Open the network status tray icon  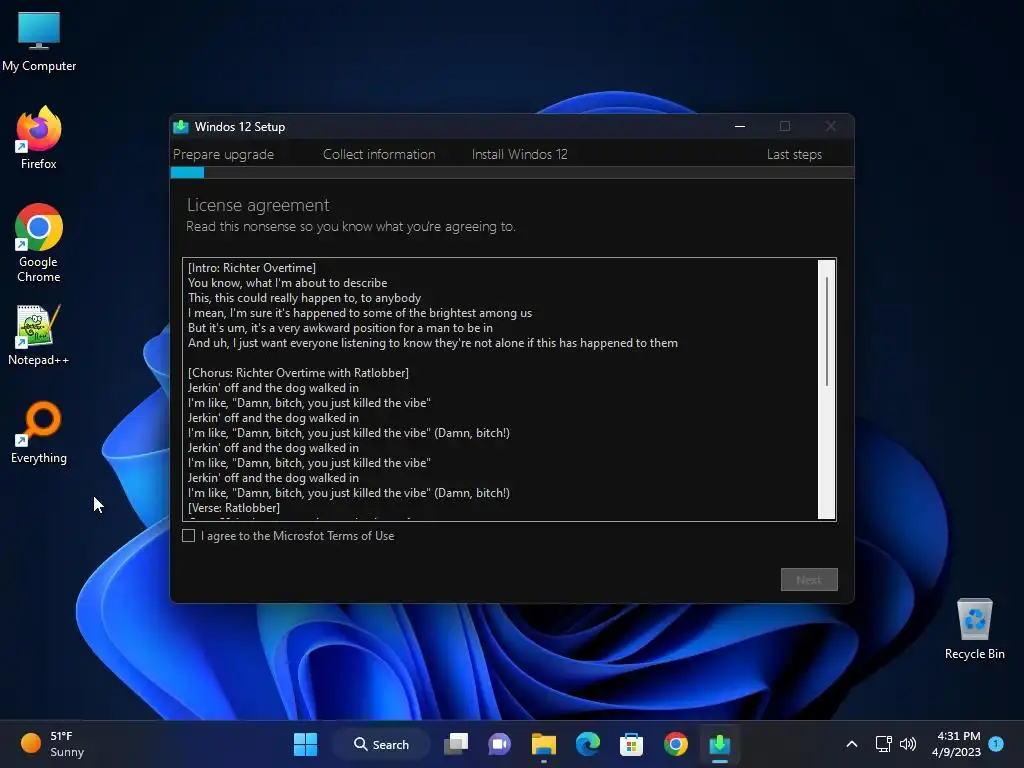coord(883,744)
